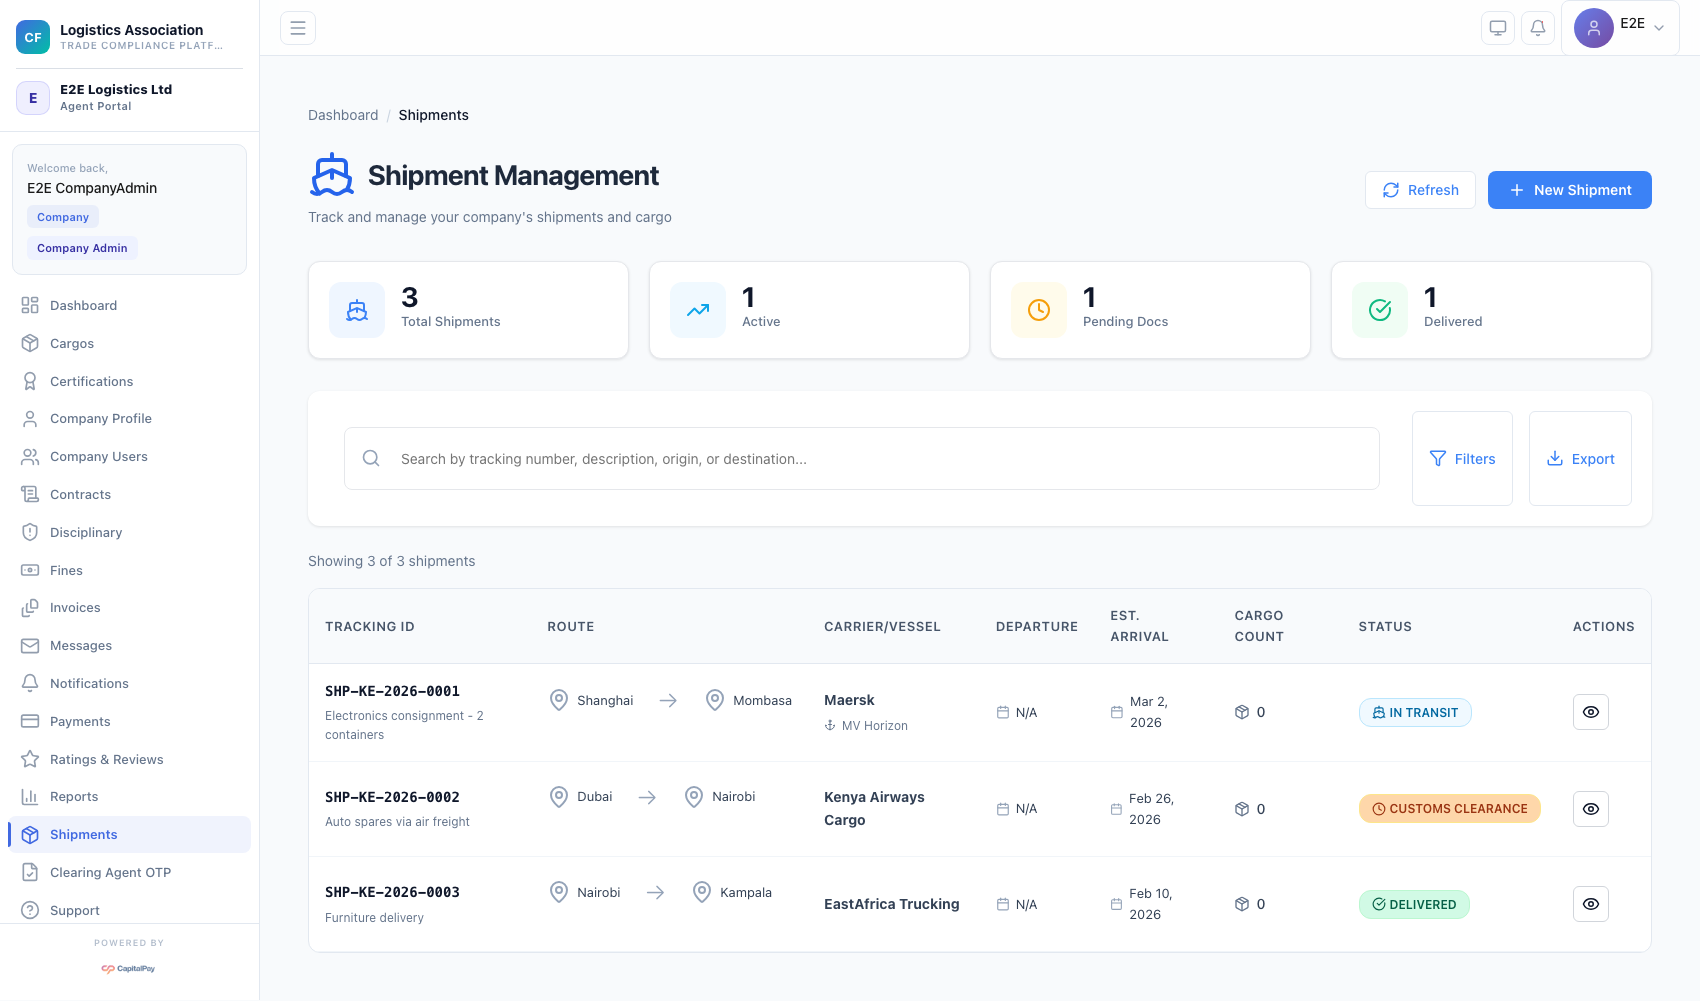This screenshot has height=1001, width=1700.
Task: View details of shipment SHP-KE-2026-0001
Action: click(1590, 712)
